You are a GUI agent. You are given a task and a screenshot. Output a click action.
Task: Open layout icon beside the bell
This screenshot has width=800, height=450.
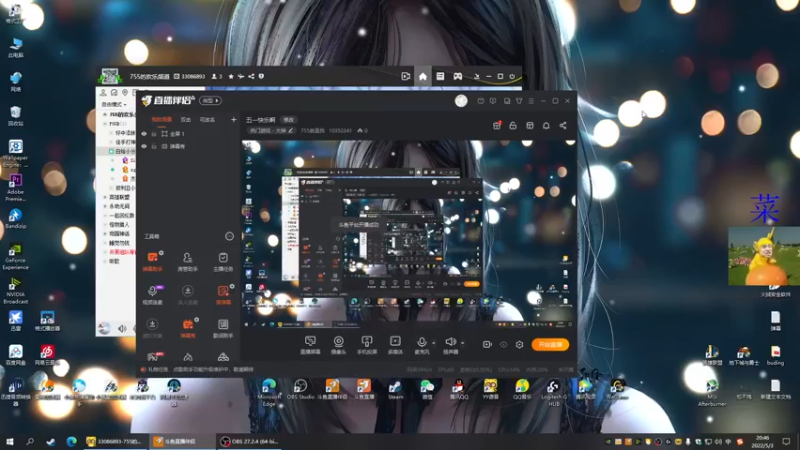click(x=530, y=126)
